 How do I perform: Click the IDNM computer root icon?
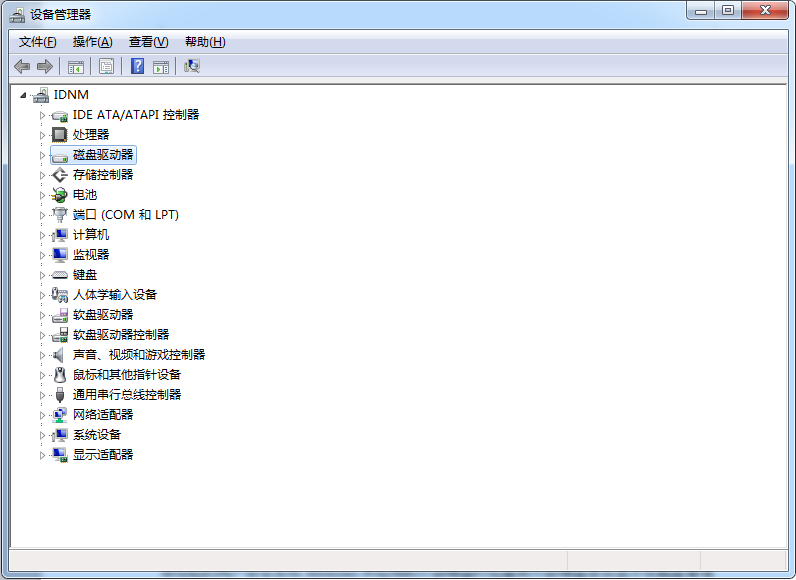coord(41,95)
